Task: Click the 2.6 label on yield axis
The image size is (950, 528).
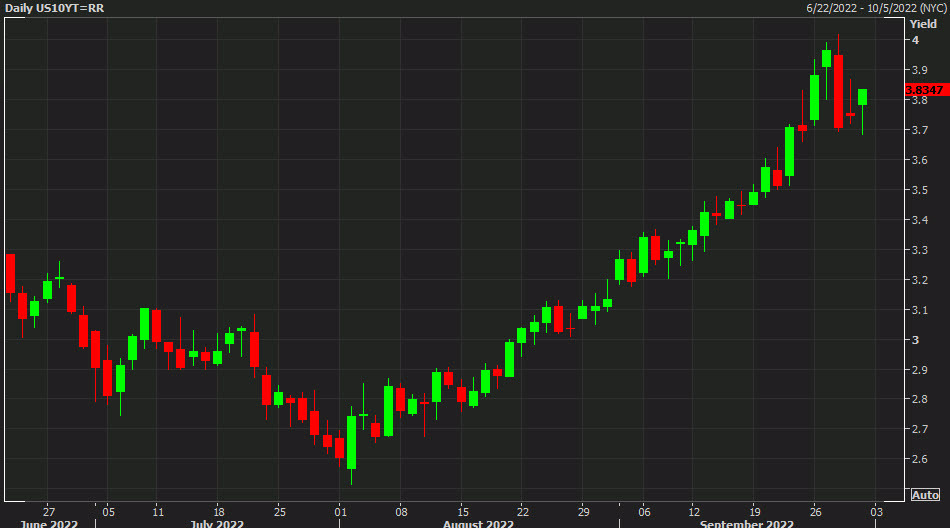Action: (x=918, y=460)
